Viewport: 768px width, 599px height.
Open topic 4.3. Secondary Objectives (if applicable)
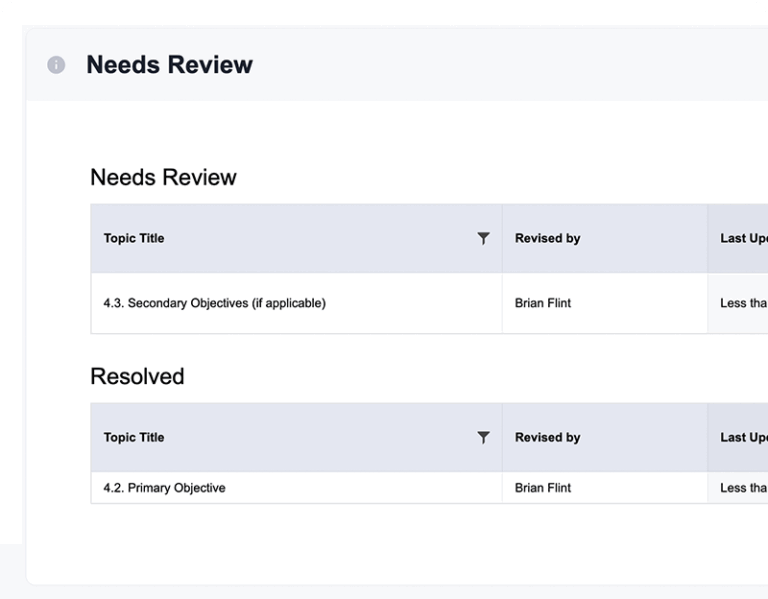tap(214, 303)
